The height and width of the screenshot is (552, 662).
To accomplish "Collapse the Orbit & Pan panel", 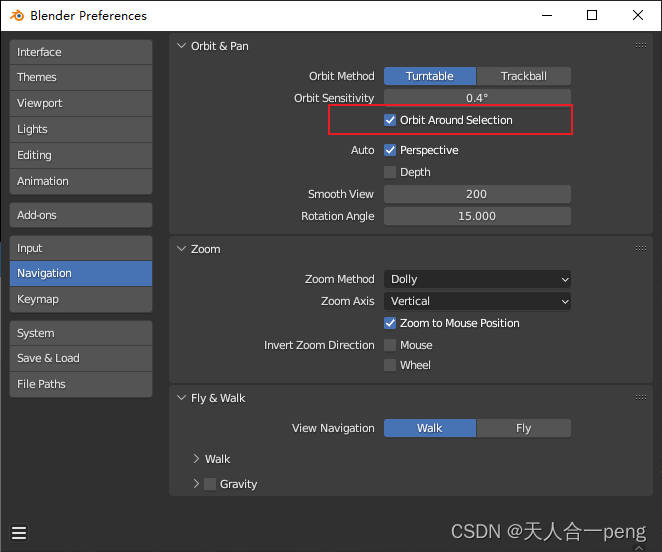I will (182, 46).
